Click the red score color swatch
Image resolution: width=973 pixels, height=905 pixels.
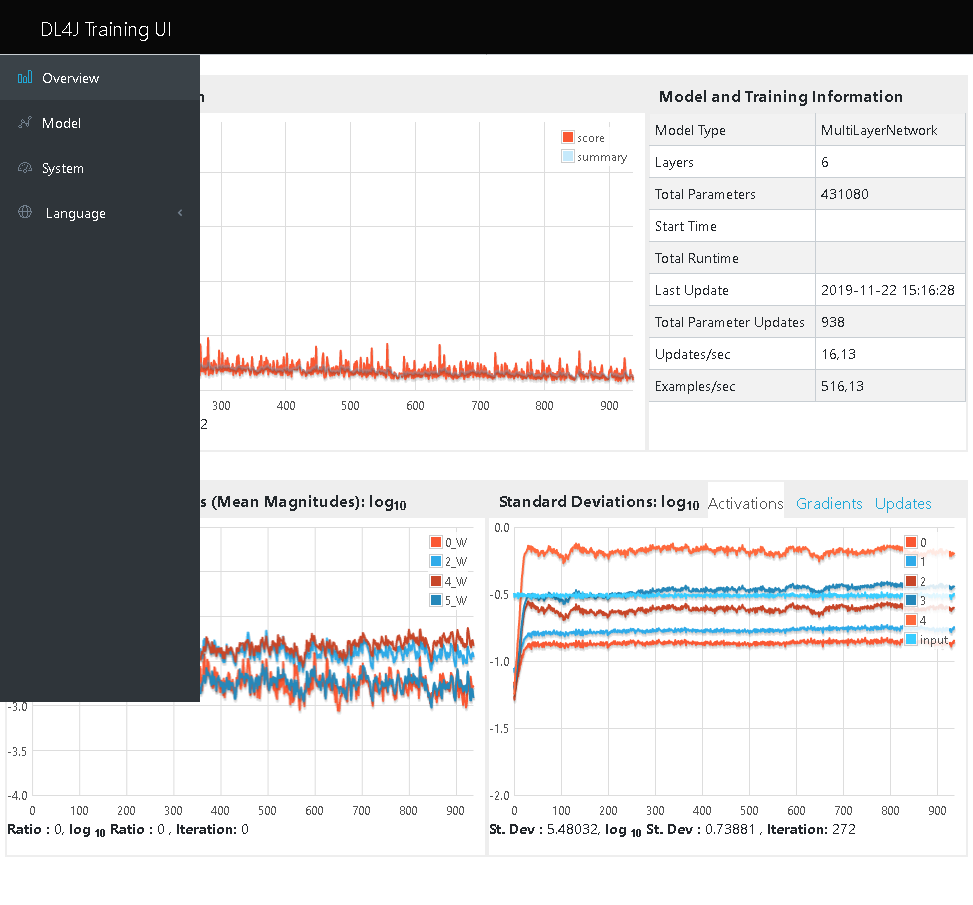pos(570,138)
